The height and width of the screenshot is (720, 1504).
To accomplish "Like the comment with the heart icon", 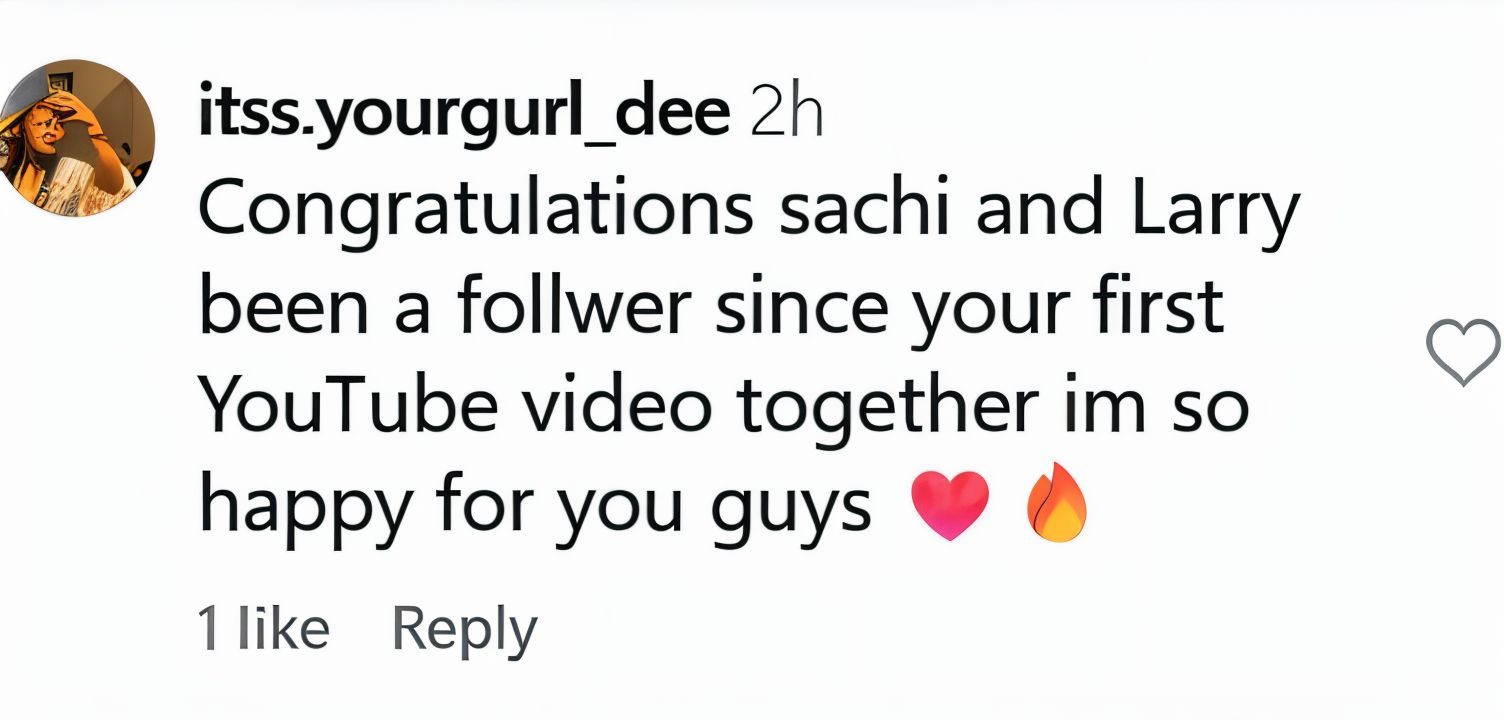I will coord(1462,352).
